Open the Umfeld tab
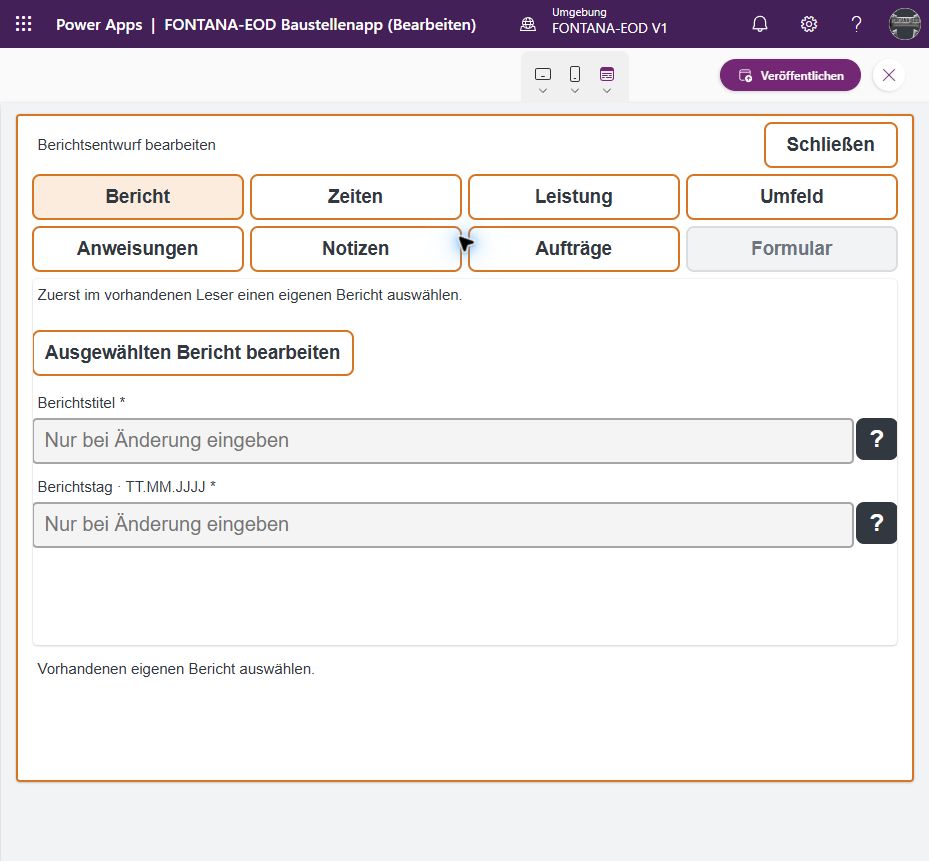The width and height of the screenshot is (929, 861). (x=792, y=197)
